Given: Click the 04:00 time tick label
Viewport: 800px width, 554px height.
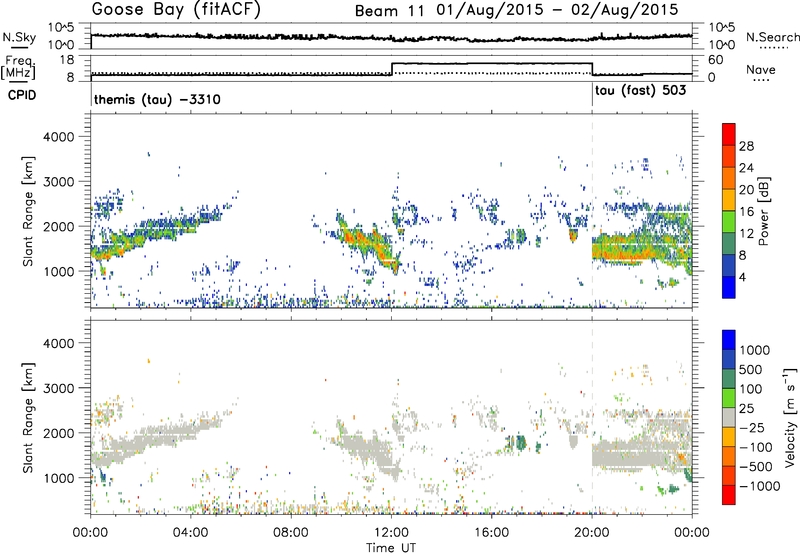Looking at the screenshot, I should click(x=190, y=533).
